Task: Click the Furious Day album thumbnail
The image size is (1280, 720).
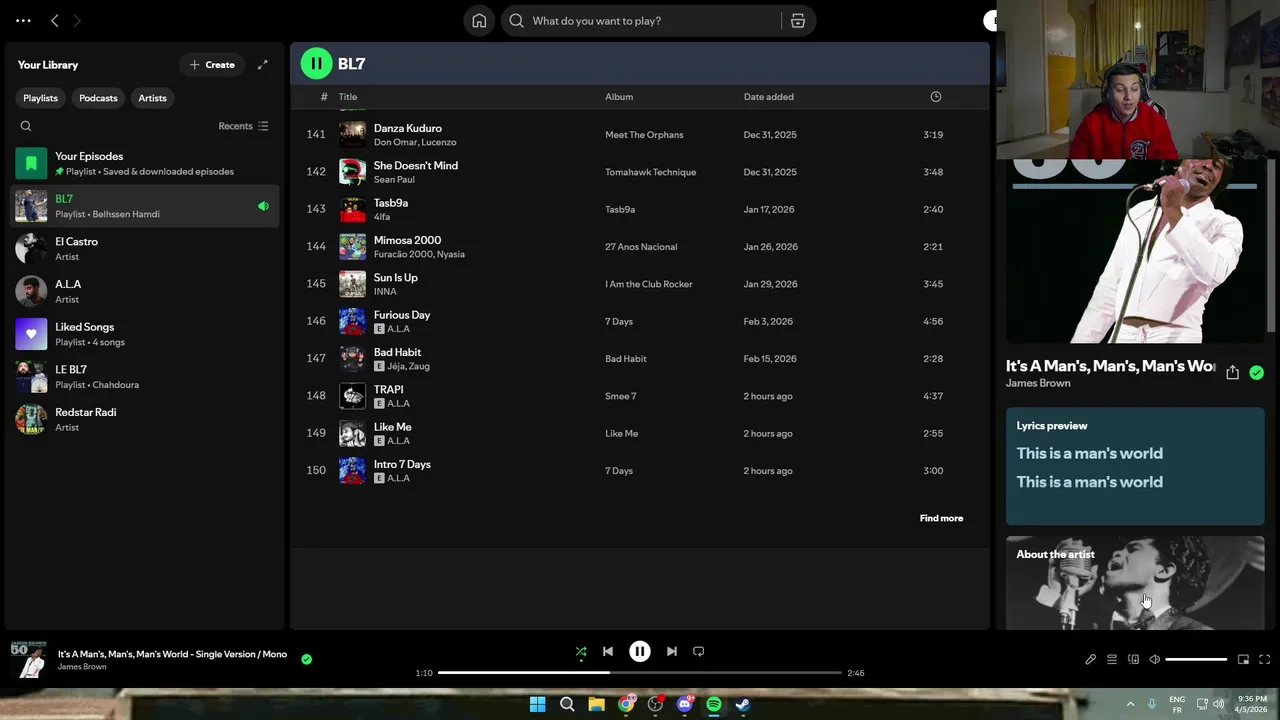Action: coord(352,321)
